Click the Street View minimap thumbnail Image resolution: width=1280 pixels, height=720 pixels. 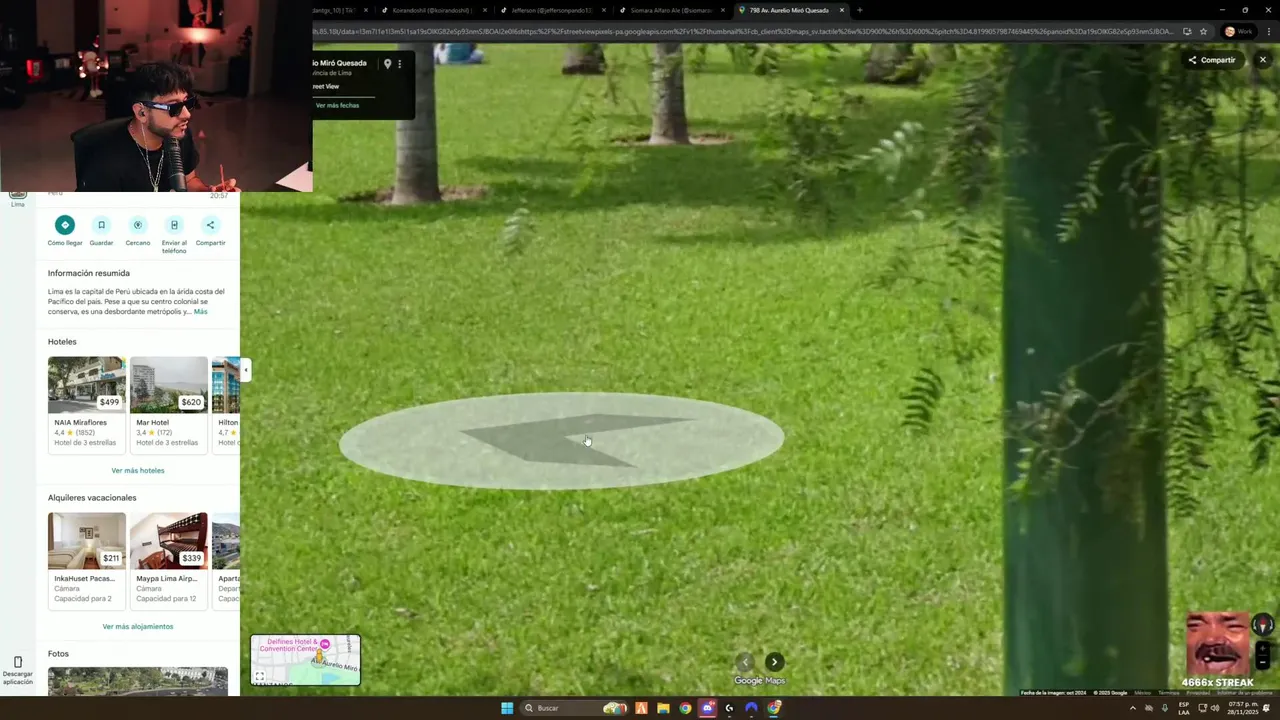tap(305, 660)
